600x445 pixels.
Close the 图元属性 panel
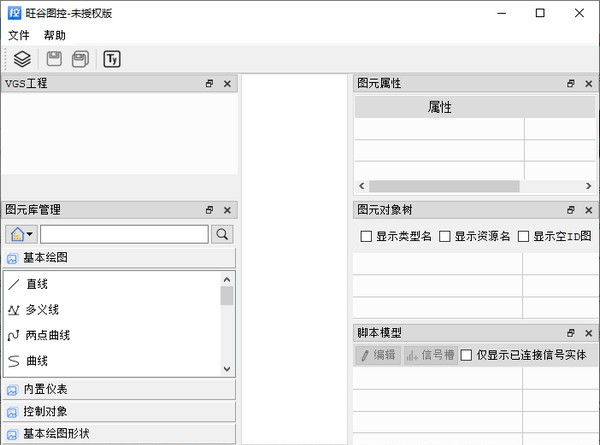point(589,83)
